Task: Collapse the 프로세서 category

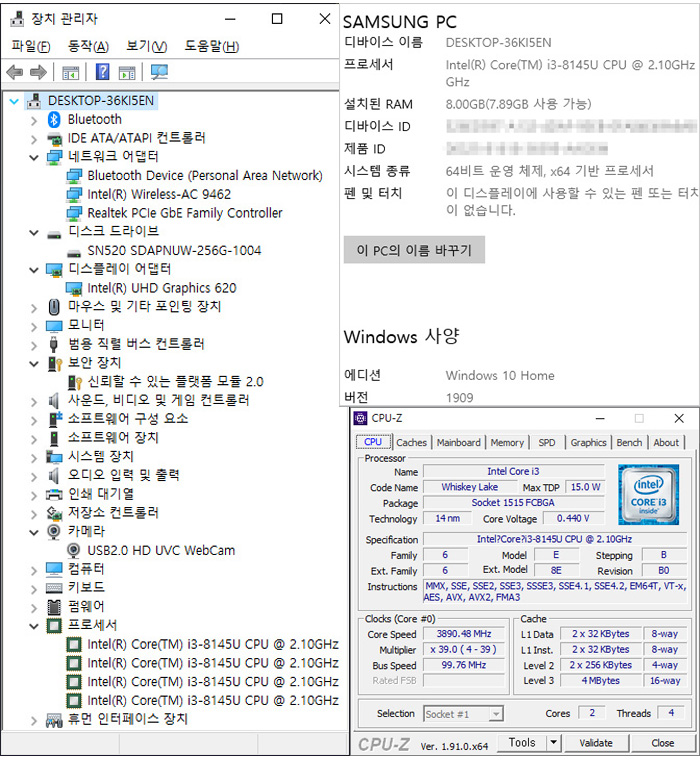Action: (33, 626)
